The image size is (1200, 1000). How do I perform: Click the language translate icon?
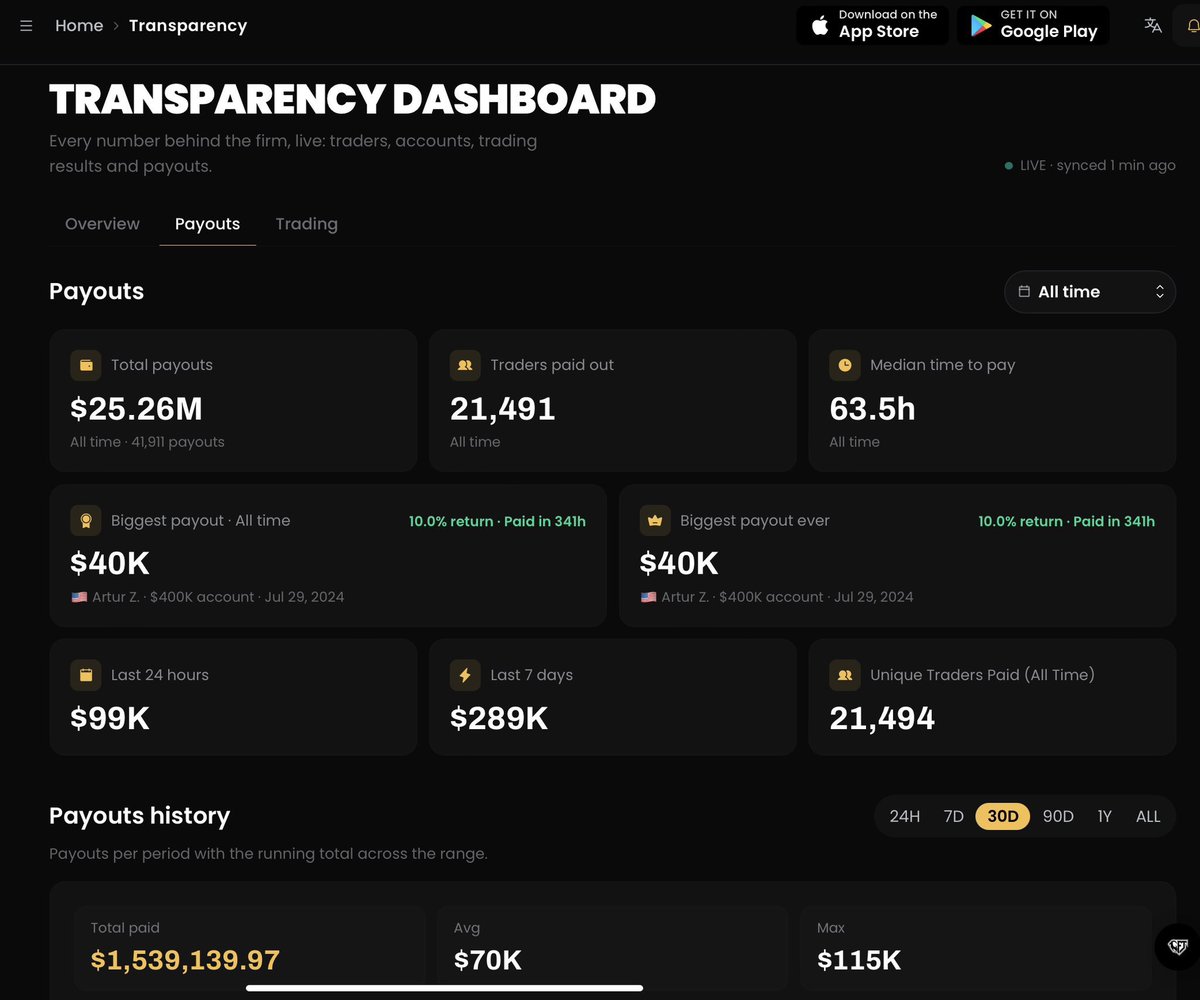click(x=1153, y=26)
